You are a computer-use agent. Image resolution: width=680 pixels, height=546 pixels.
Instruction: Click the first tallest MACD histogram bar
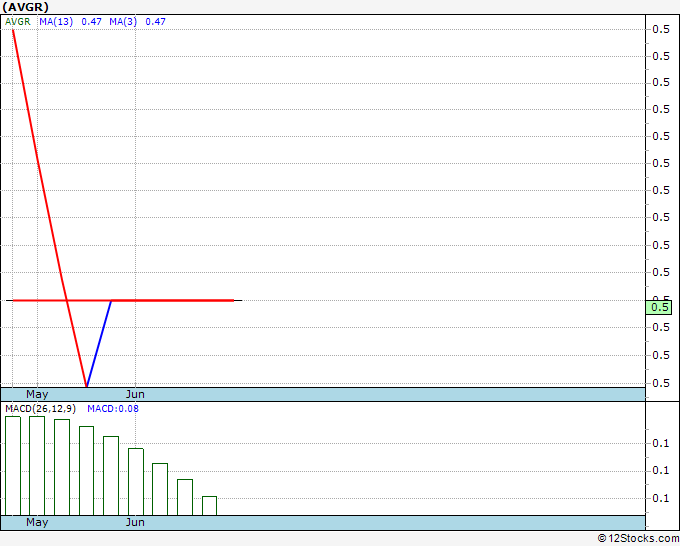13,466
